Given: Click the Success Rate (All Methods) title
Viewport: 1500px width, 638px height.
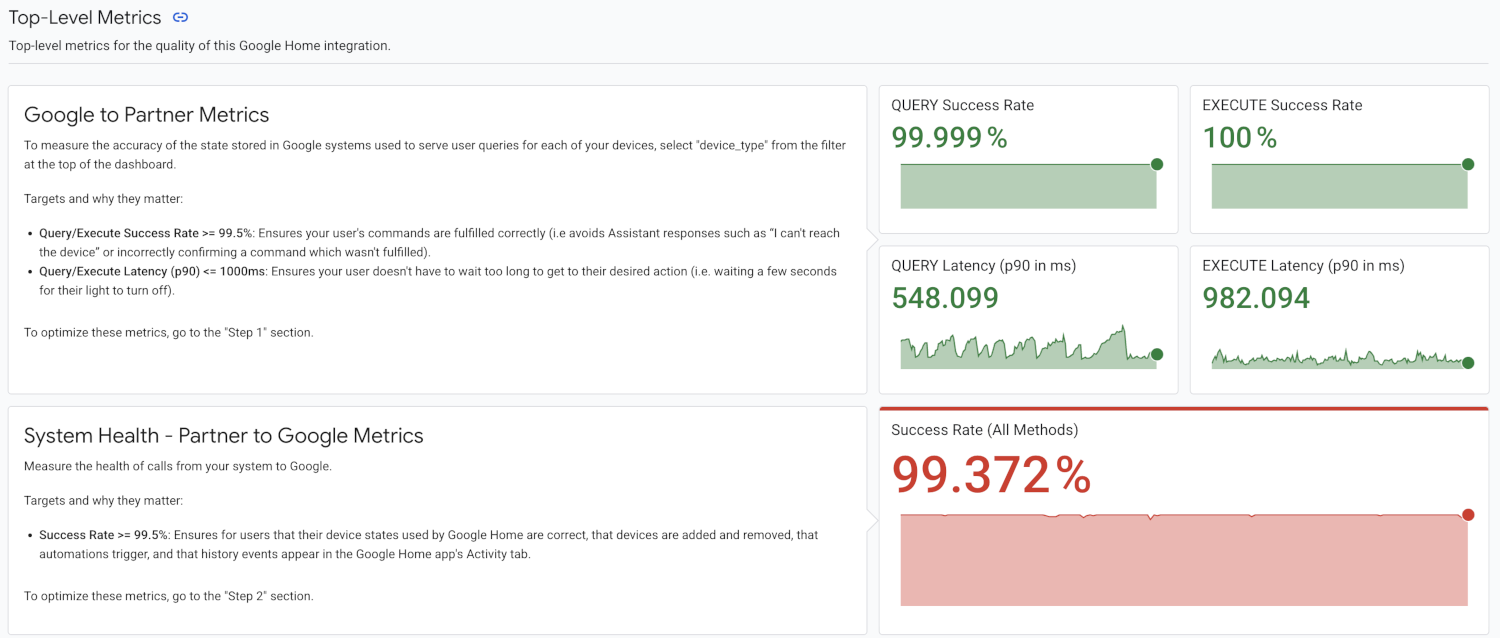Looking at the screenshot, I should [984, 430].
